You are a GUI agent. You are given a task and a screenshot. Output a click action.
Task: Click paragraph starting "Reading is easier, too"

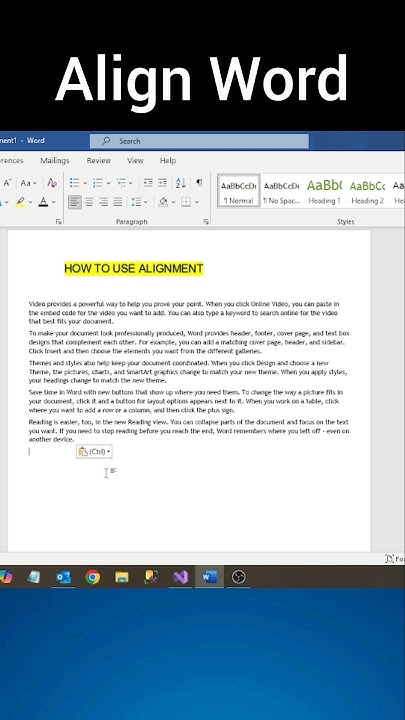189,430
